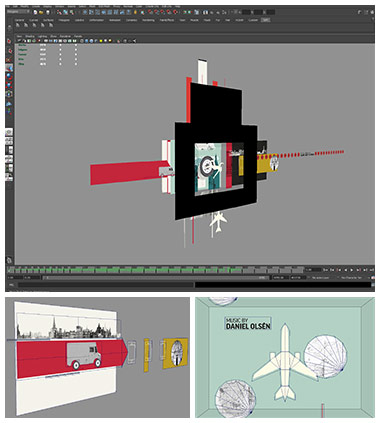The width and height of the screenshot is (380, 423).
Task: Open the shelf options arrow at right edge
Action: [373, 20]
